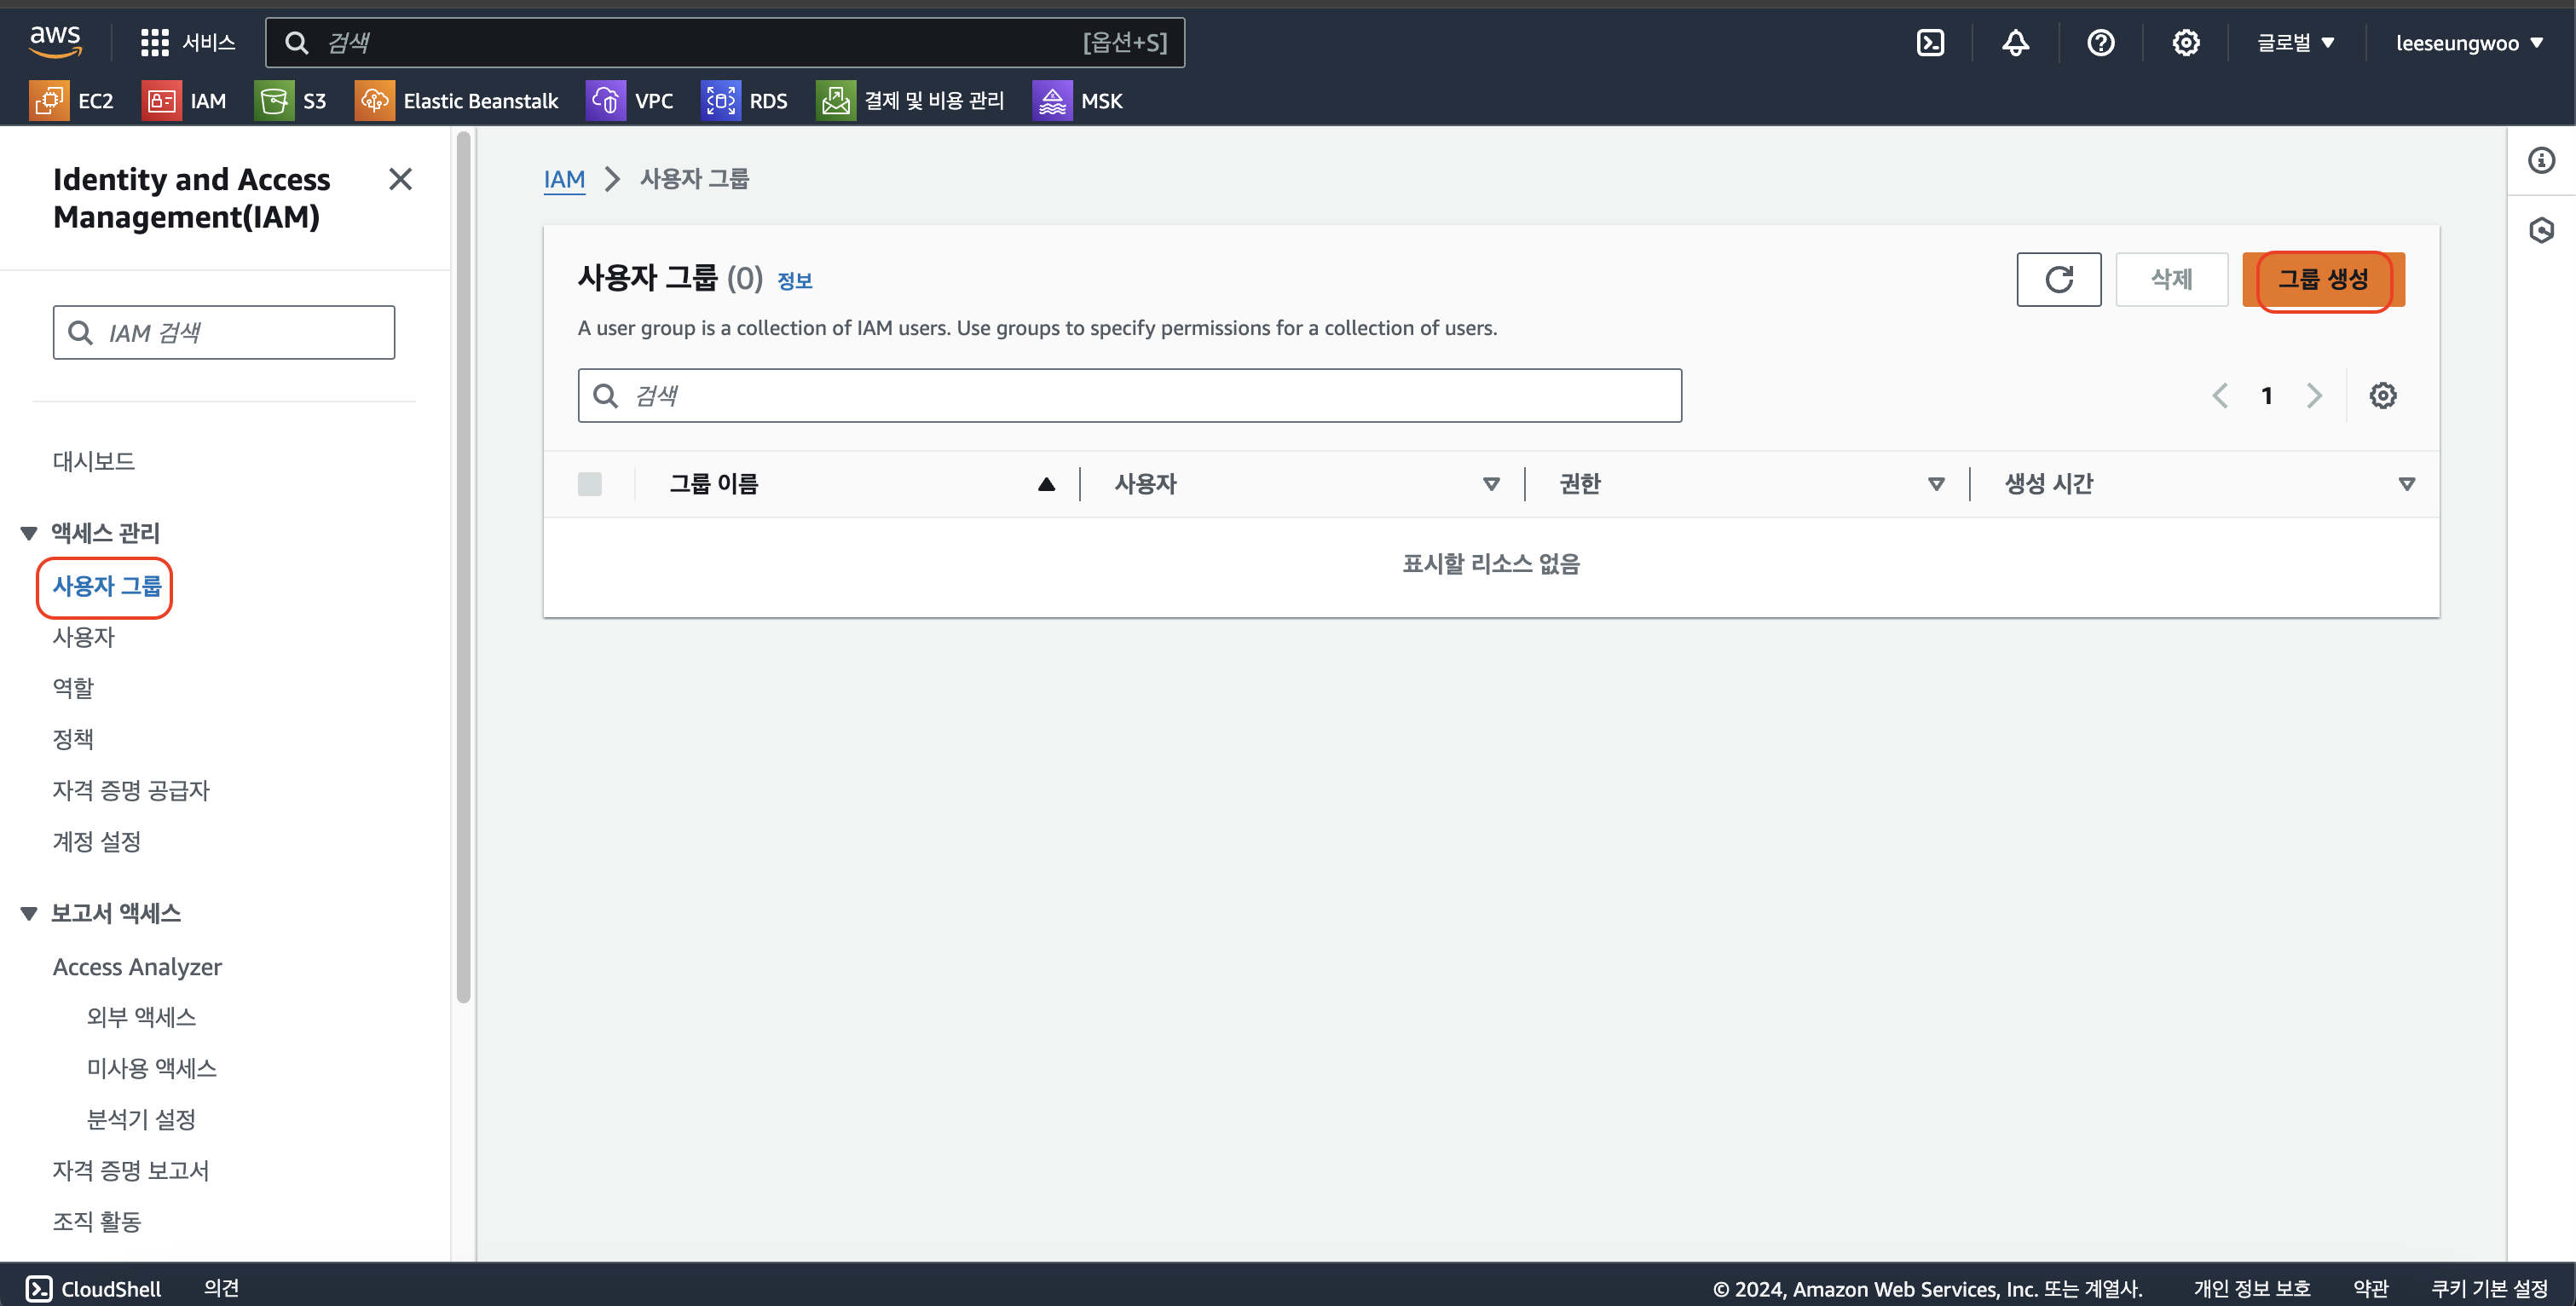
Task: Open 정책 in sidebar navigation
Action: (x=73, y=739)
